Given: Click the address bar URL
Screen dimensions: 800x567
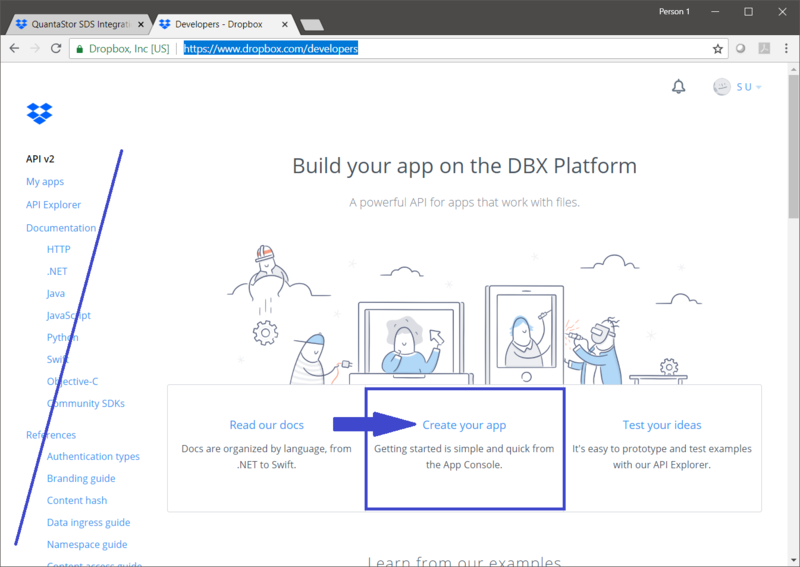Looking at the screenshot, I should tap(270, 48).
